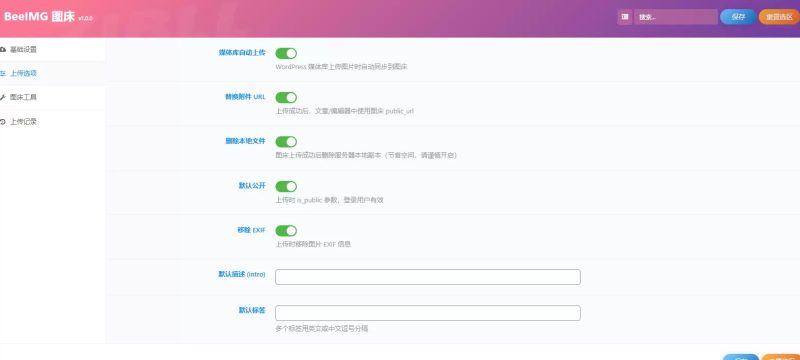Toggle the 默认公开 switch
The height and width of the screenshot is (360, 800).
coord(286,187)
